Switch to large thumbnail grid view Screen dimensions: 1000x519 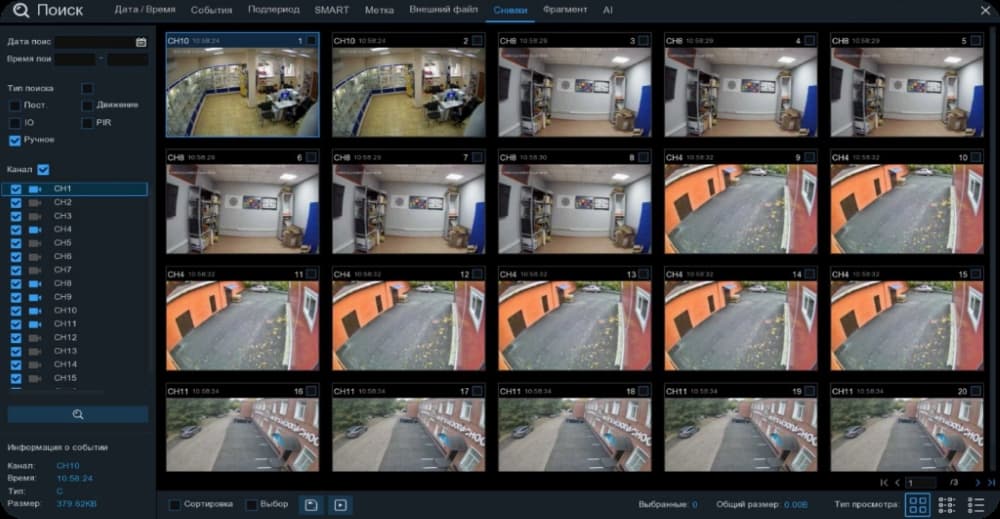point(918,505)
